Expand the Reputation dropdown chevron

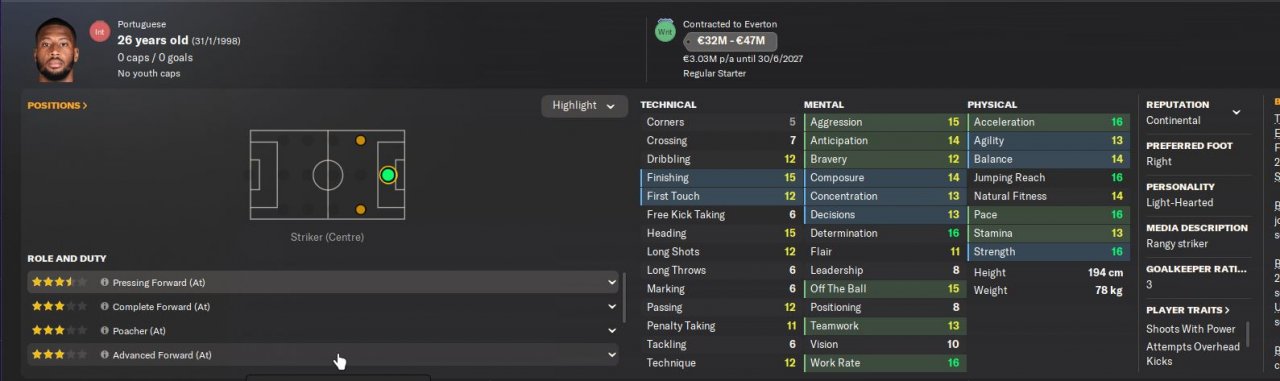[1237, 112]
